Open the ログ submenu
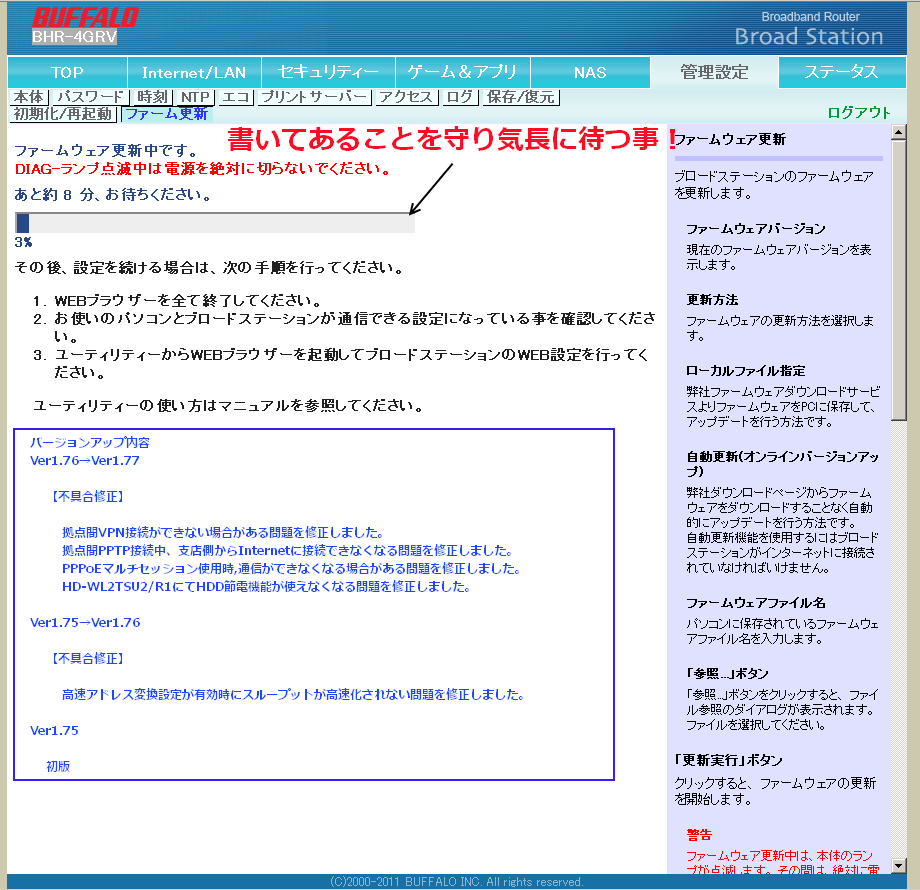920x890 pixels. pos(460,97)
